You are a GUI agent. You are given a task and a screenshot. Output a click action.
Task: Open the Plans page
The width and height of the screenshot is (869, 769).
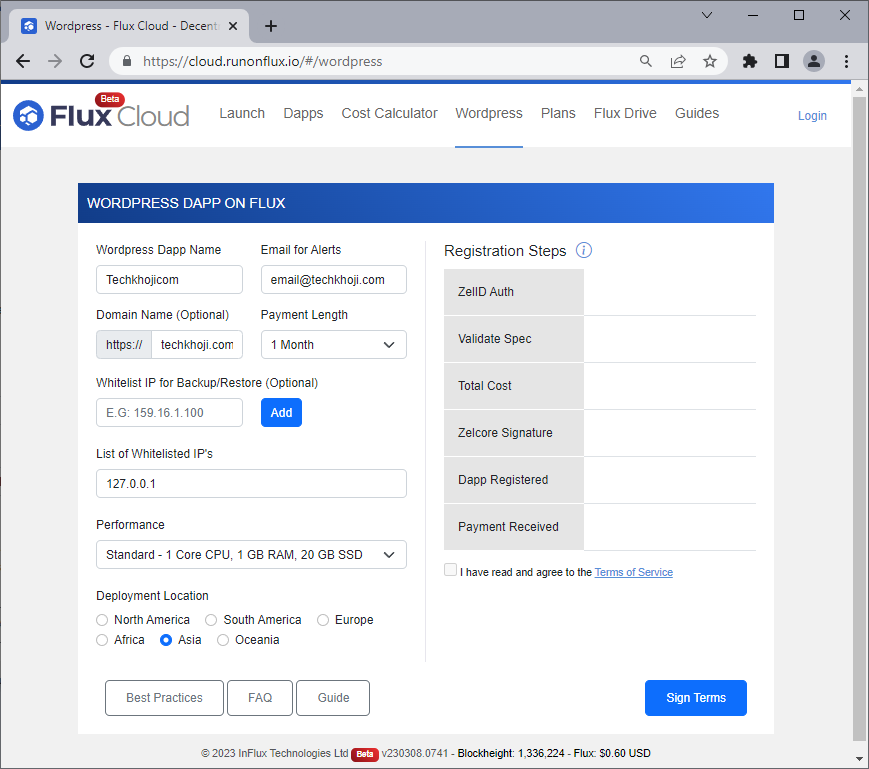558,113
